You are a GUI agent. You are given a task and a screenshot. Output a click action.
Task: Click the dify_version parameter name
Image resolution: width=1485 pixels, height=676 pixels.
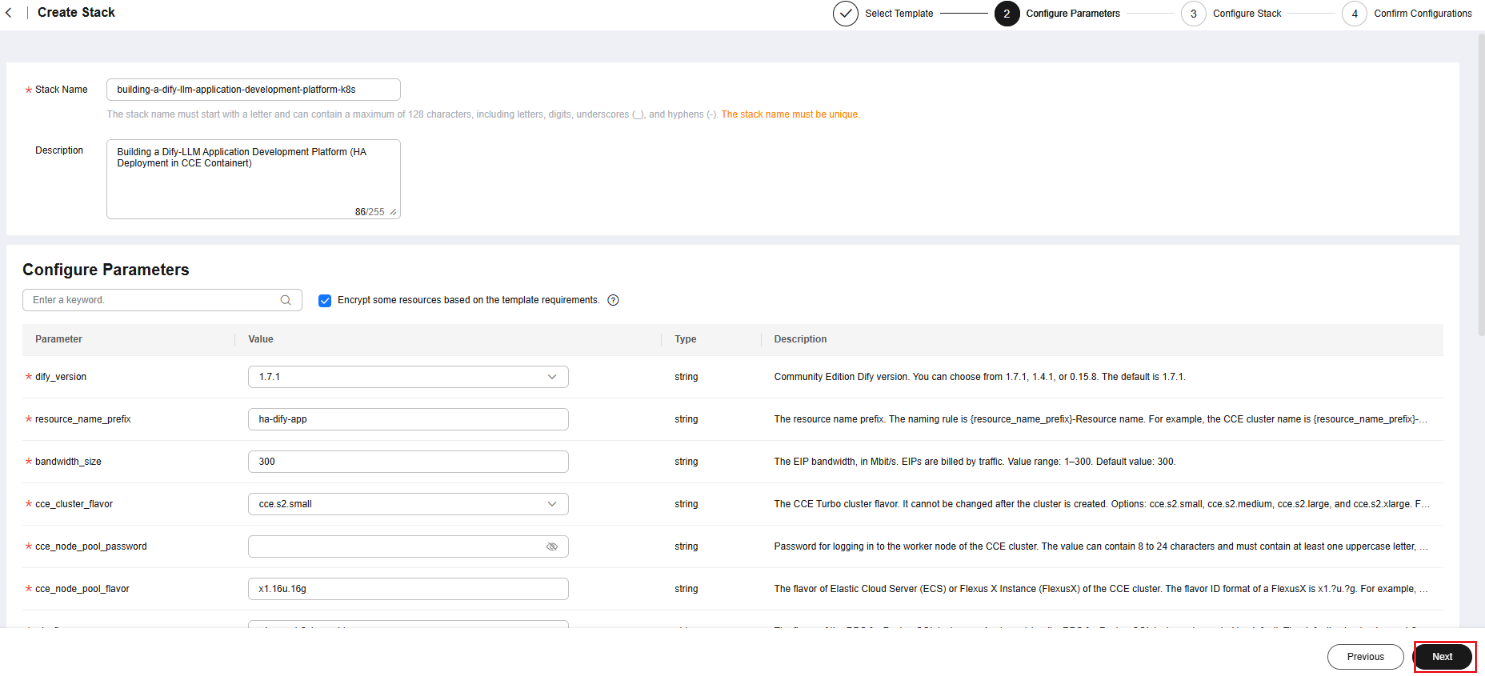pyautogui.click(x=62, y=377)
